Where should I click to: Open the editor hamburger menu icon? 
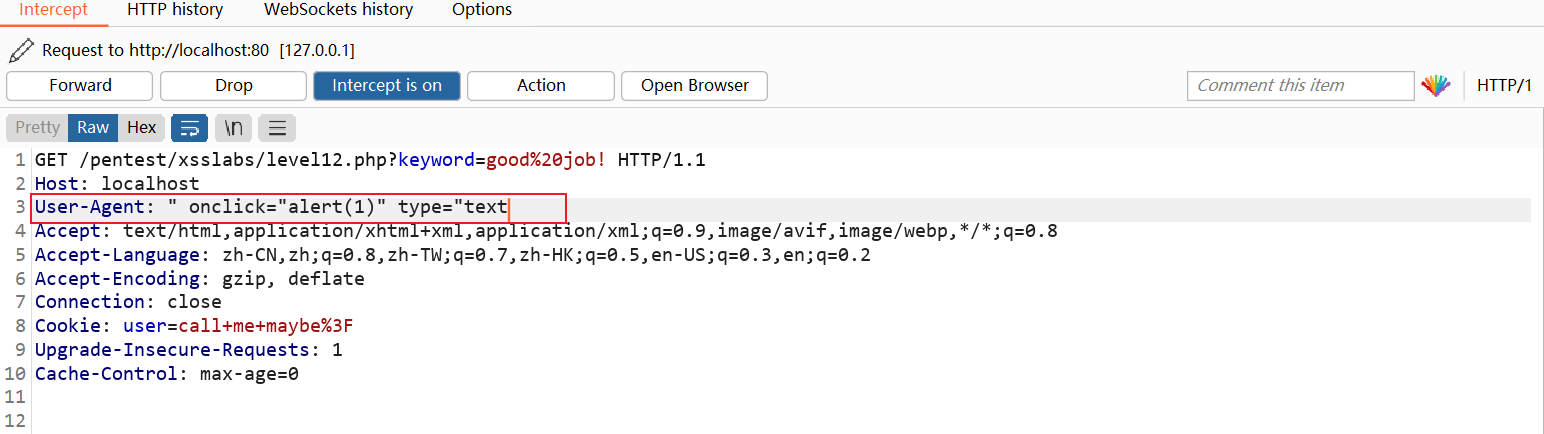click(x=277, y=128)
